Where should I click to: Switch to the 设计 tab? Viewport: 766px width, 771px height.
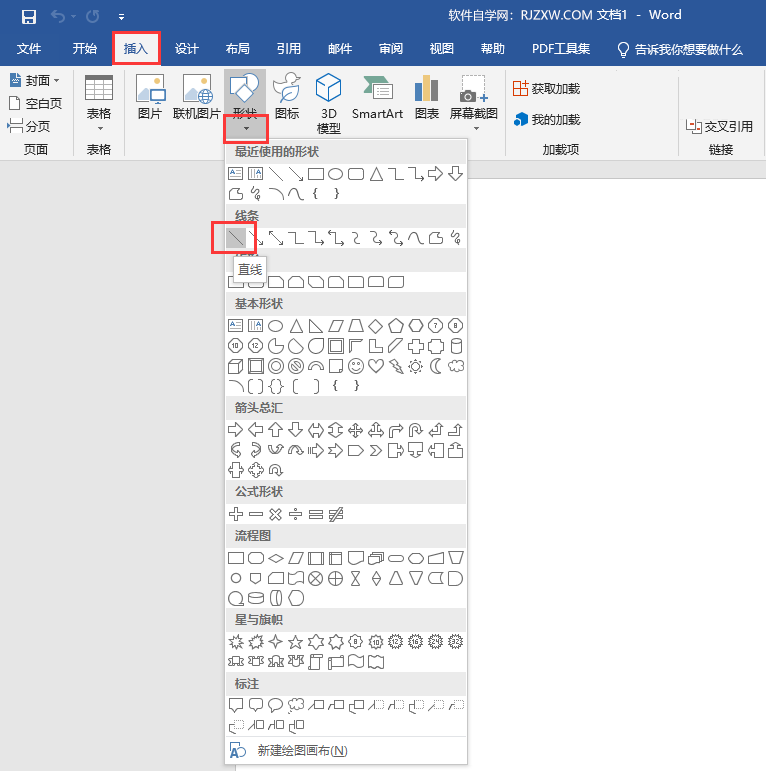[x=187, y=49]
